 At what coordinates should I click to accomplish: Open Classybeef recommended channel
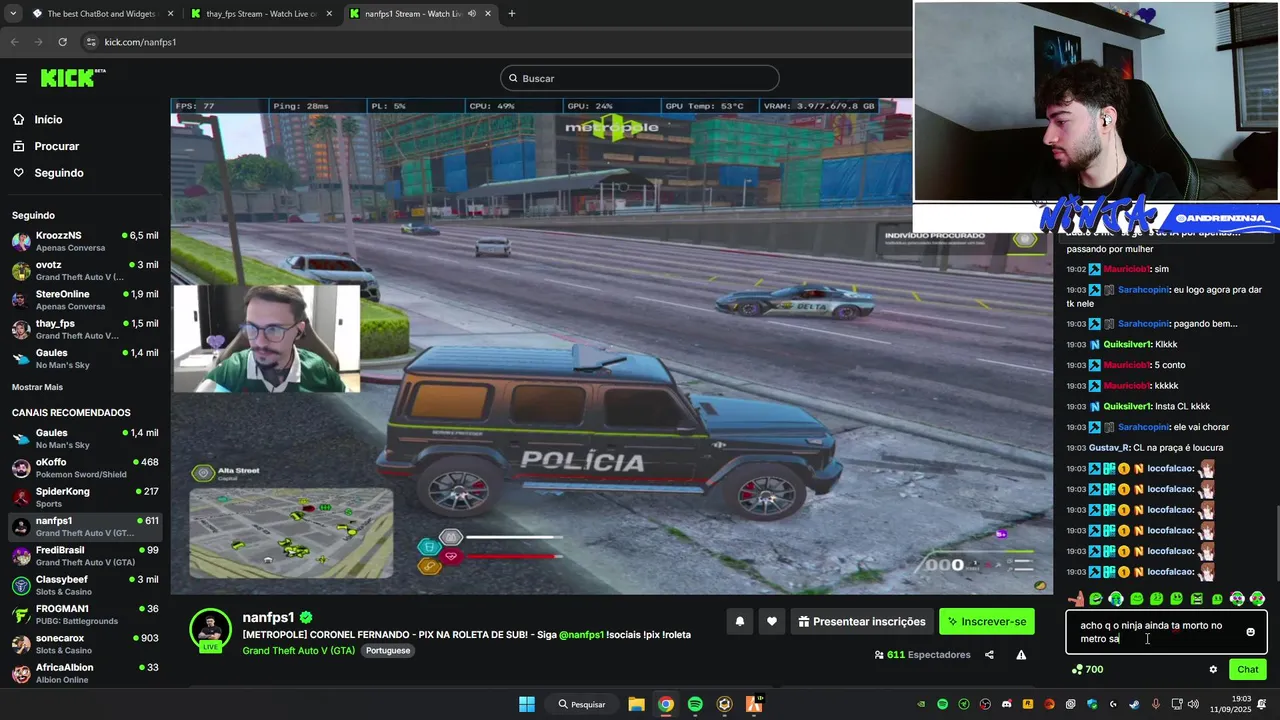[x=85, y=585]
